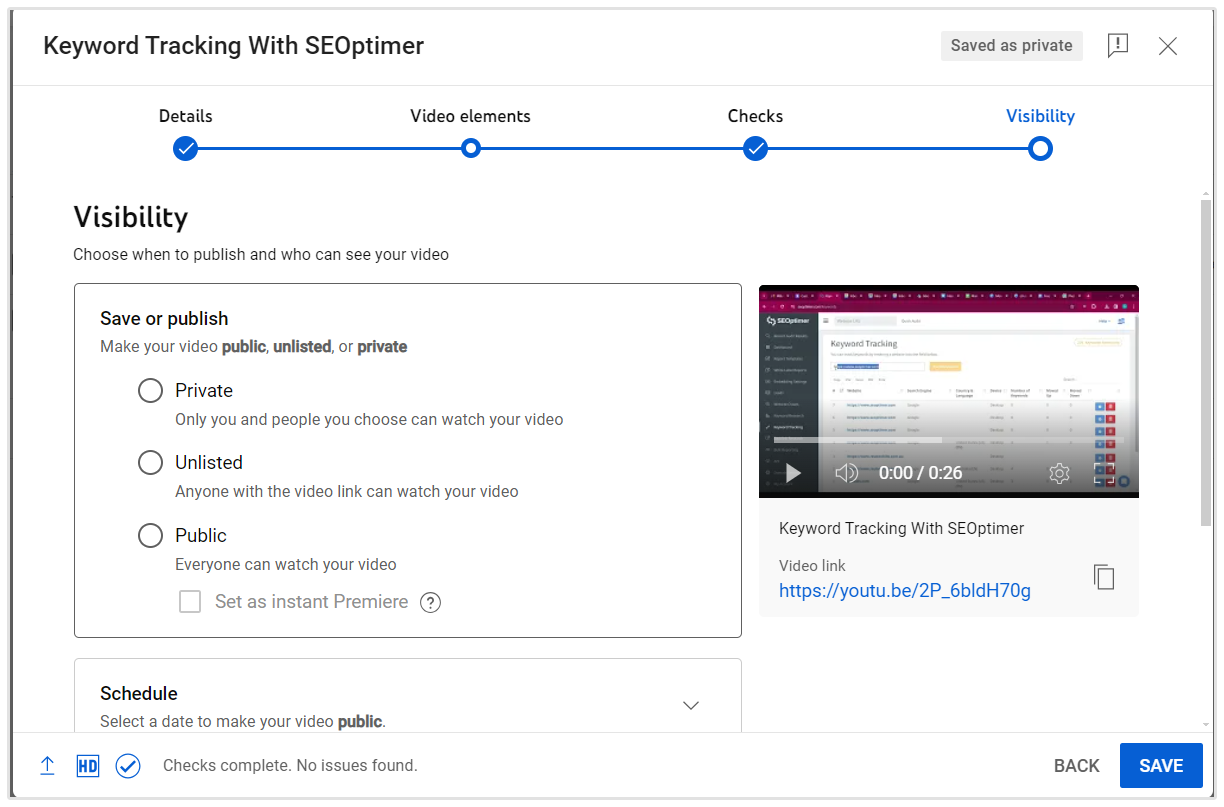Go to the Details step
Viewport: 1224px width, 807px height.
pyautogui.click(x=185, y=149)
